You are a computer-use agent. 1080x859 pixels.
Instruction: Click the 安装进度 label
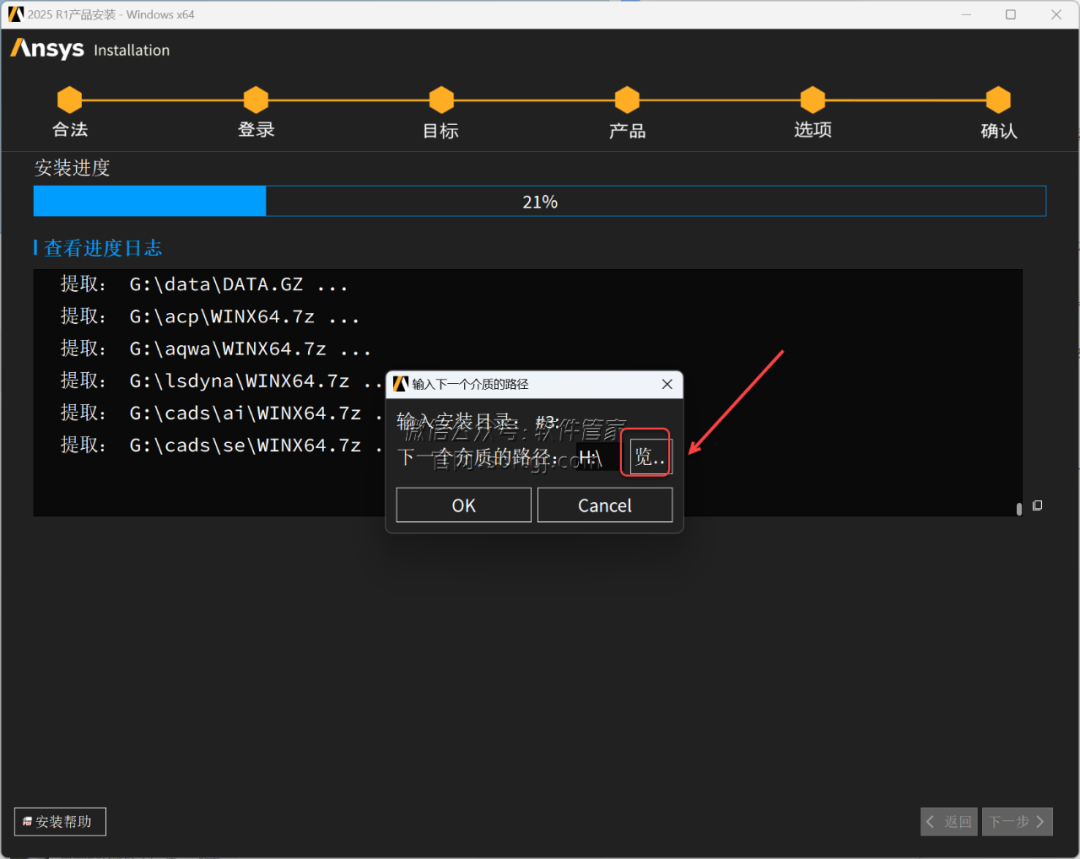(72, 167)
